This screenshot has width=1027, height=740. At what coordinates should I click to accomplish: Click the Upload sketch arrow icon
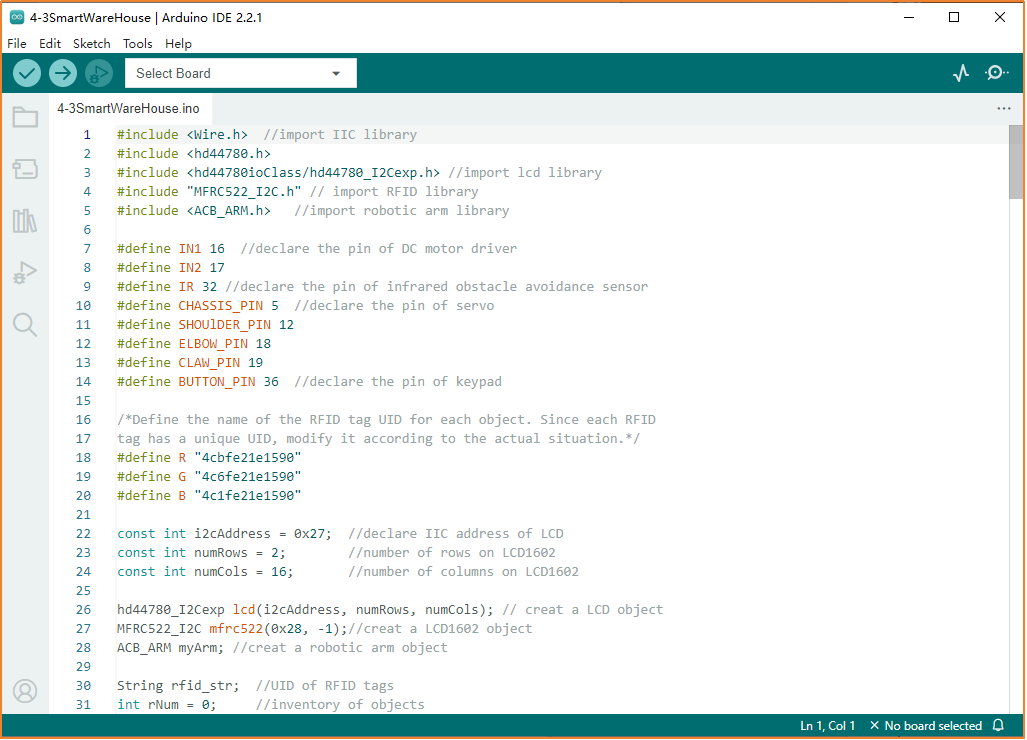(62, 72)
